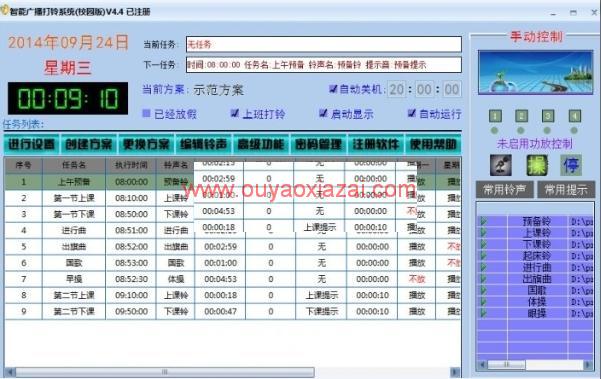Open 高级功能 from the toolbar
Screen dimensions: 601x379
point(261,144)
